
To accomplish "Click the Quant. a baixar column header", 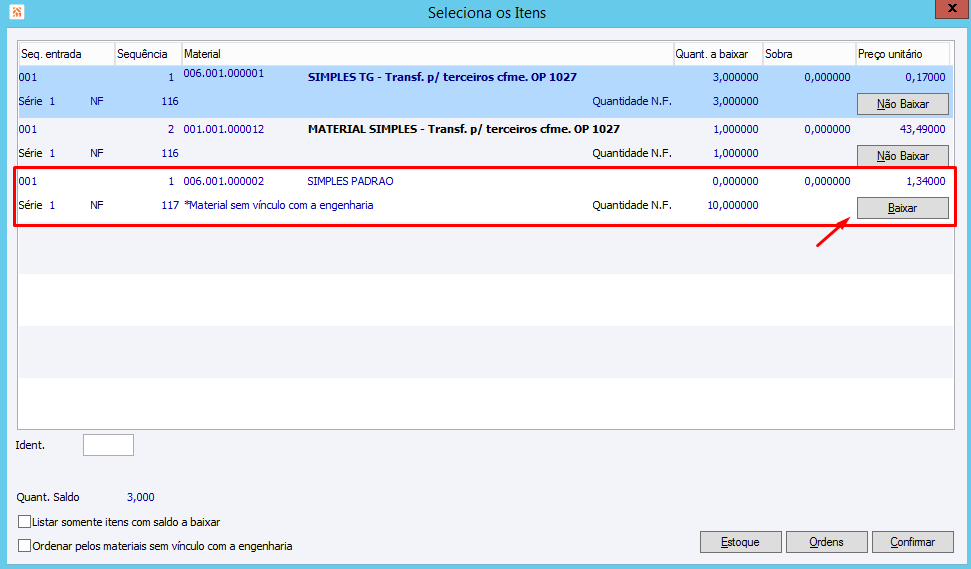I will click(x=718, y=54).
